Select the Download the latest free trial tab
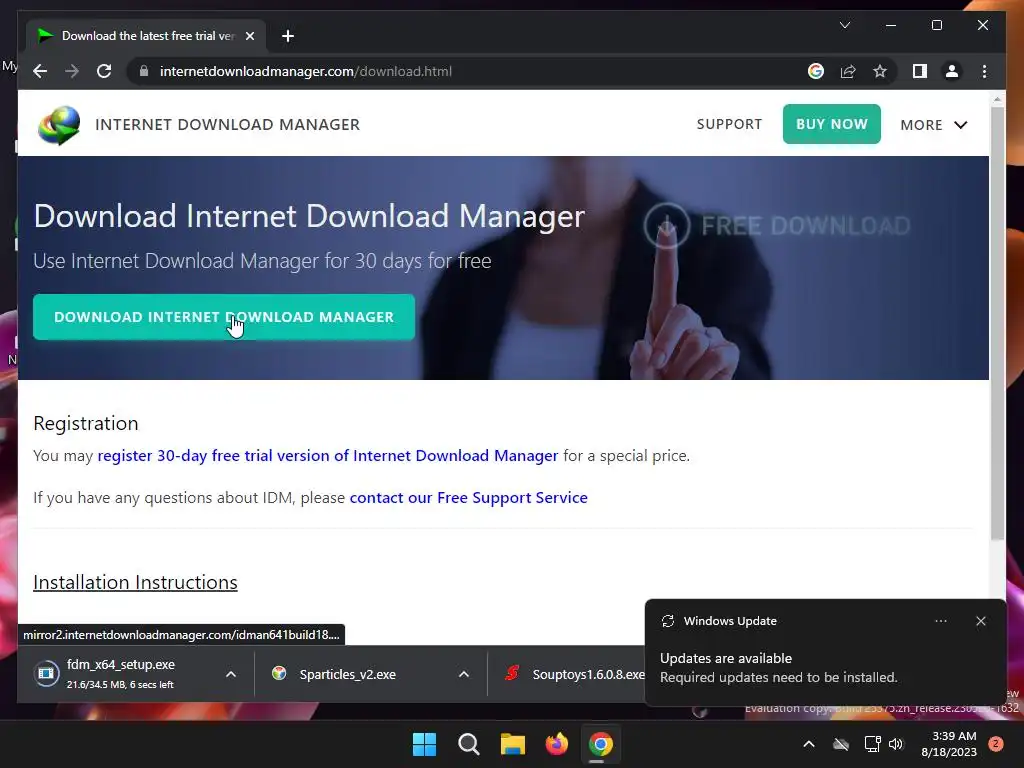Viewport: 1024px width, 768px height. (146, 36)
